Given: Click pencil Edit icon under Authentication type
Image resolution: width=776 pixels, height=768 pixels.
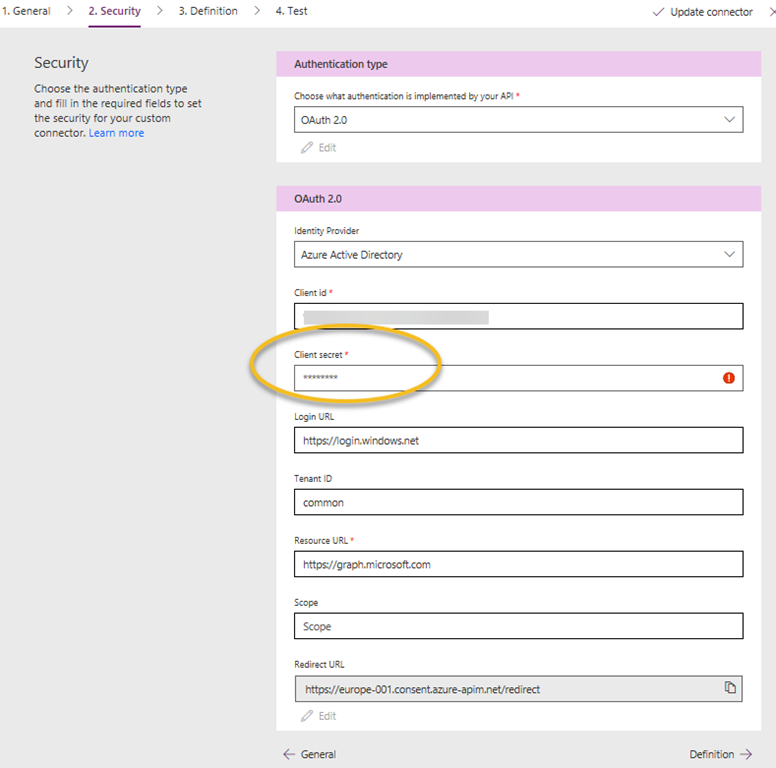Looking at the screenshot, I should 307,147.
